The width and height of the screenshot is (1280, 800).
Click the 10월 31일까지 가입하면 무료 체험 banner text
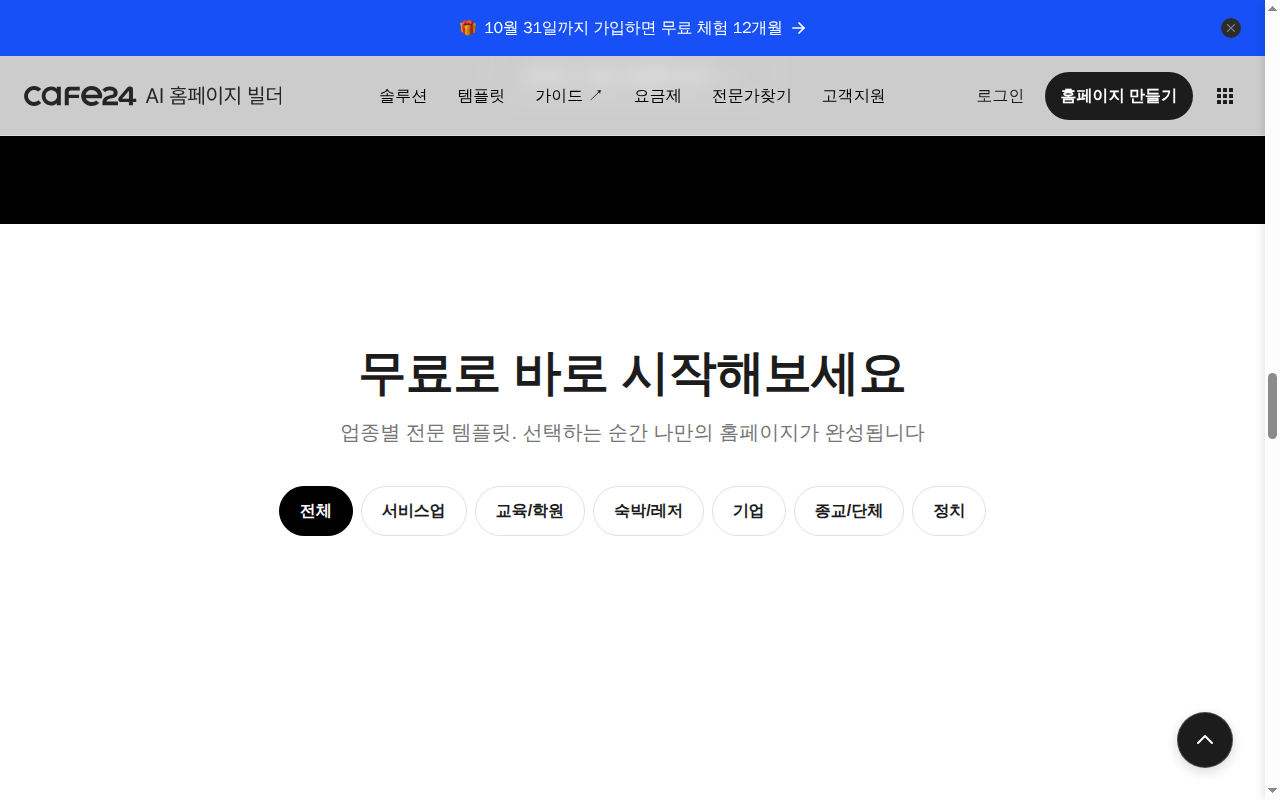633,28
